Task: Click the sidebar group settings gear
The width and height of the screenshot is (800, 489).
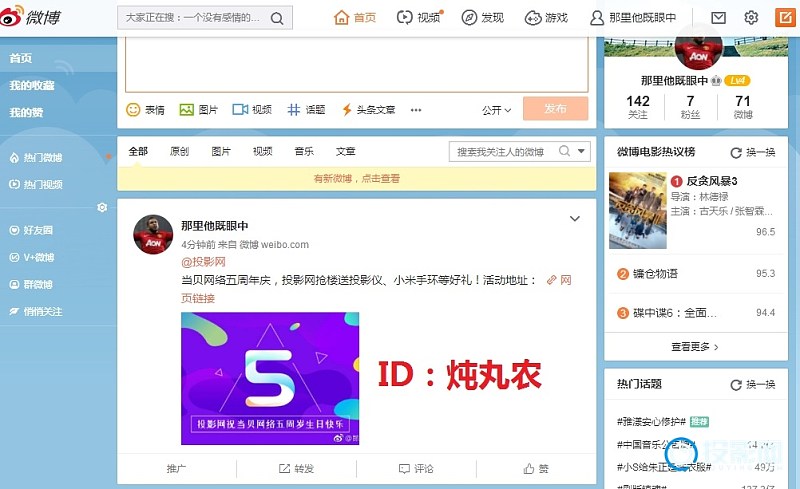Action: pos(102,207)
